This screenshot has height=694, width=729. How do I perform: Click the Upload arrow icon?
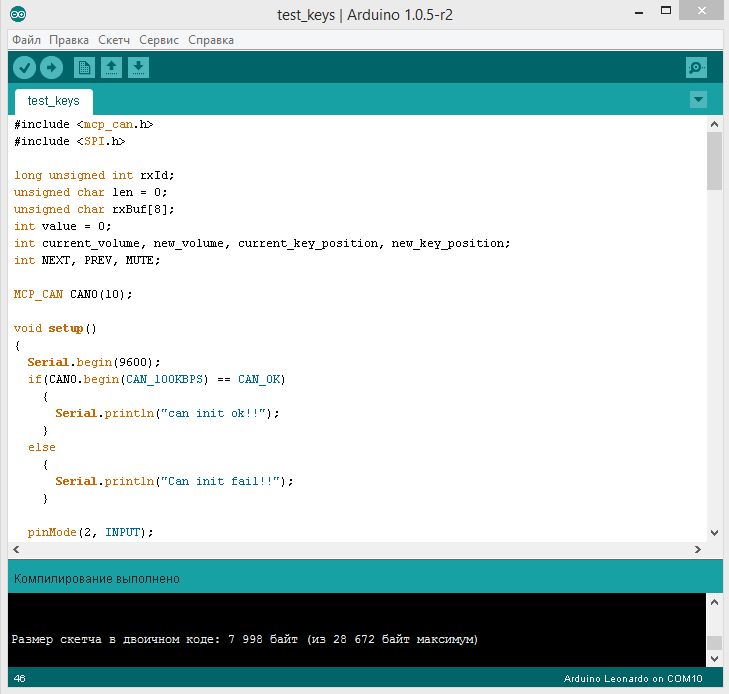[51, 67]
